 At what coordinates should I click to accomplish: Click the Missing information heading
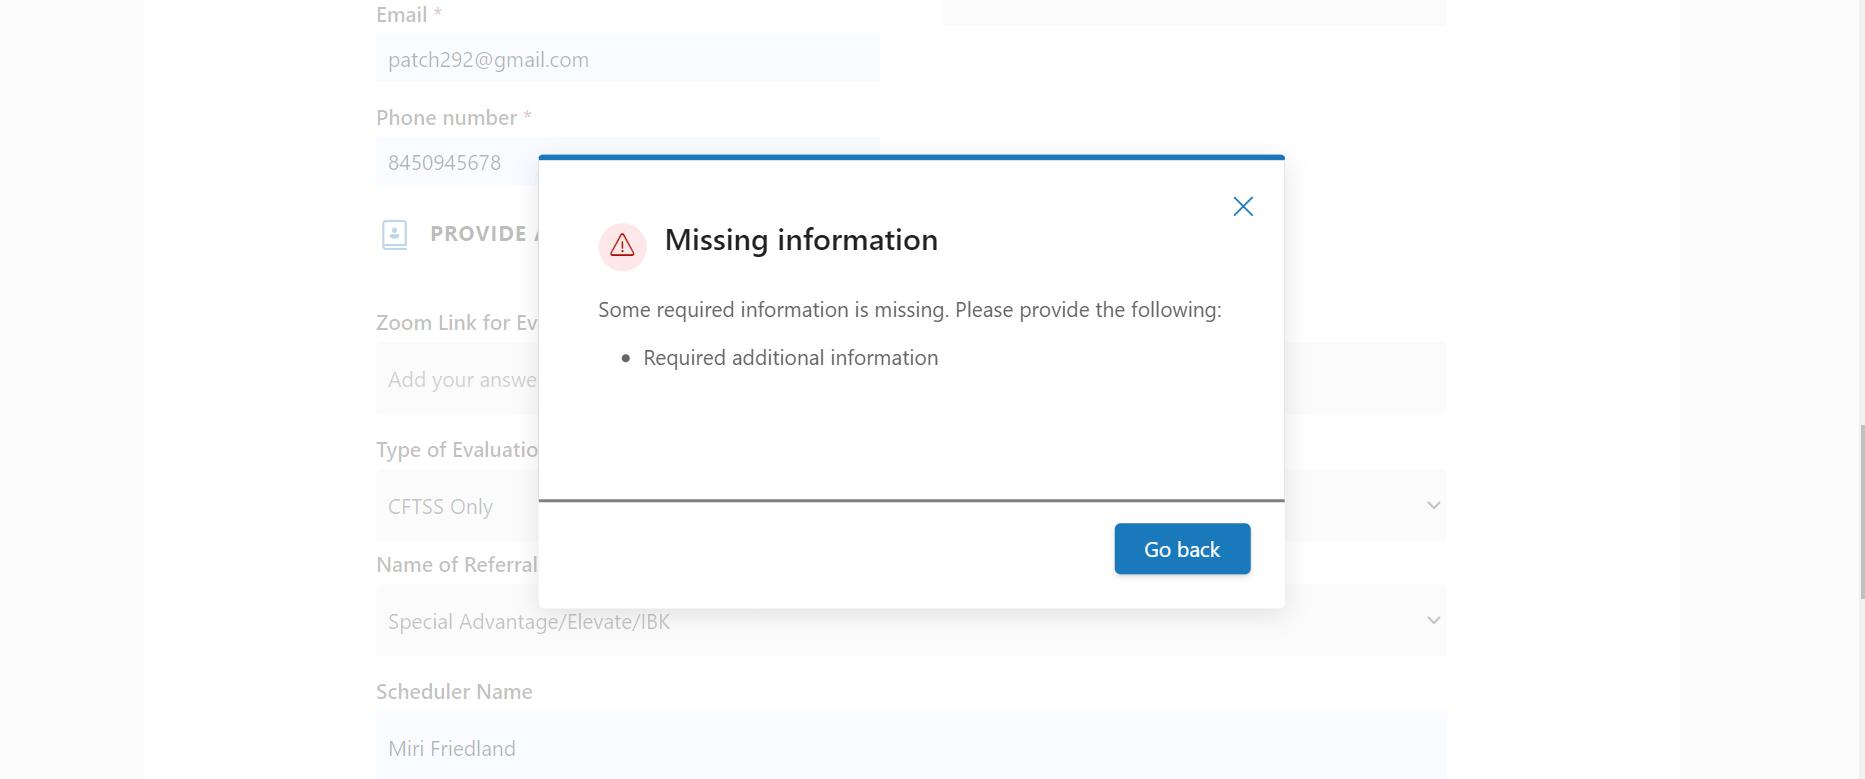pyautogui.click(x=801, y=240)
